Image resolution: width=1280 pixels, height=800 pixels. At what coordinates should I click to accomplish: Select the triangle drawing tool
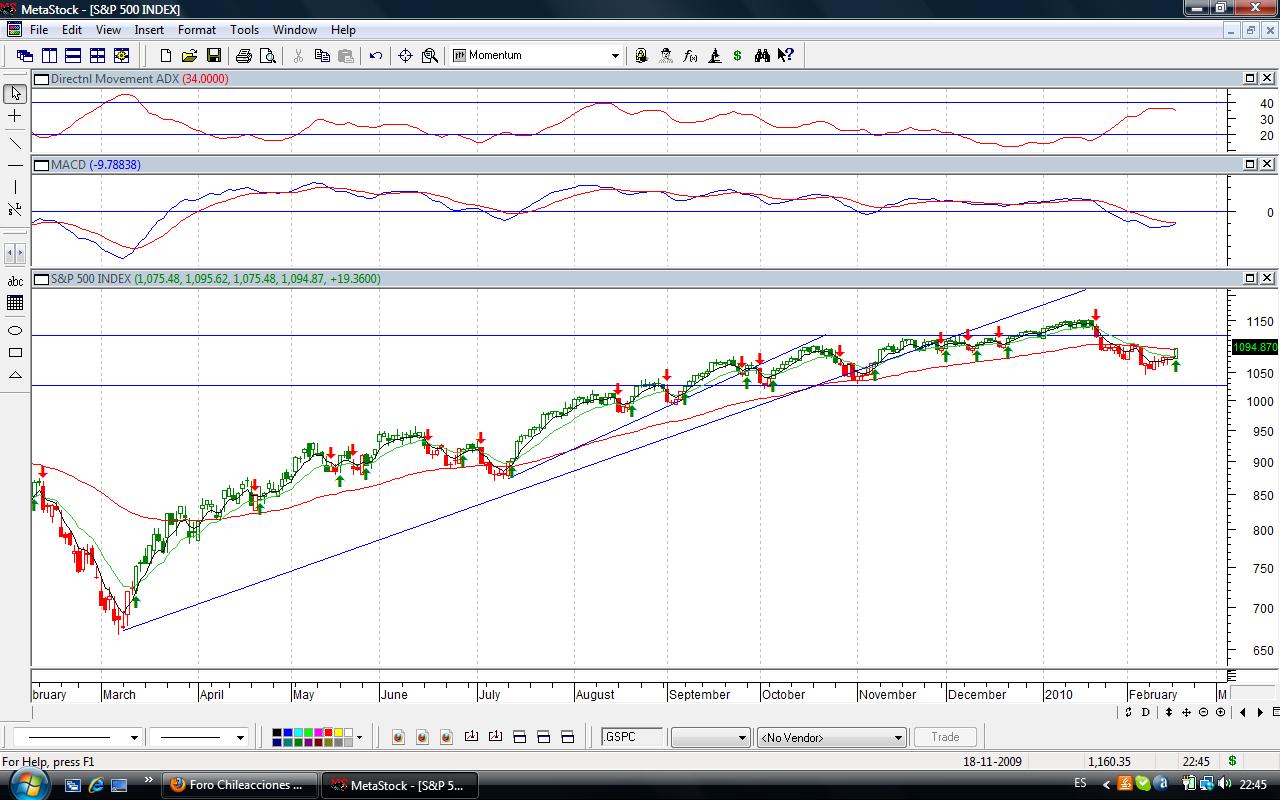coord(15,375)
